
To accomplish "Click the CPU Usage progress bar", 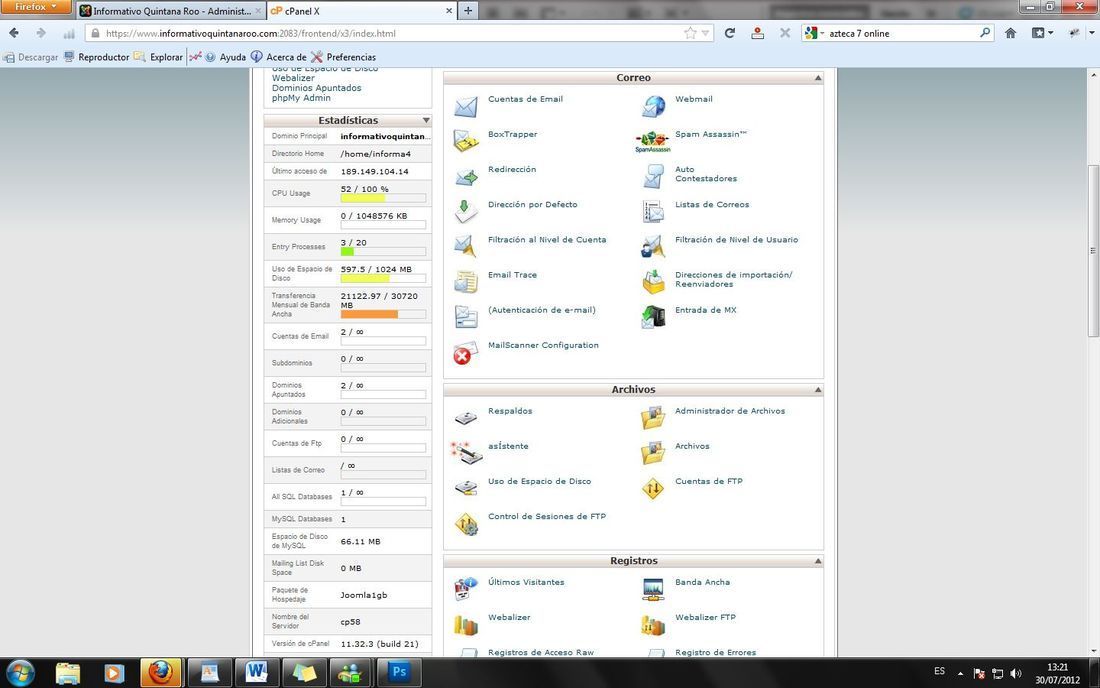I will (x=383, y=198).
